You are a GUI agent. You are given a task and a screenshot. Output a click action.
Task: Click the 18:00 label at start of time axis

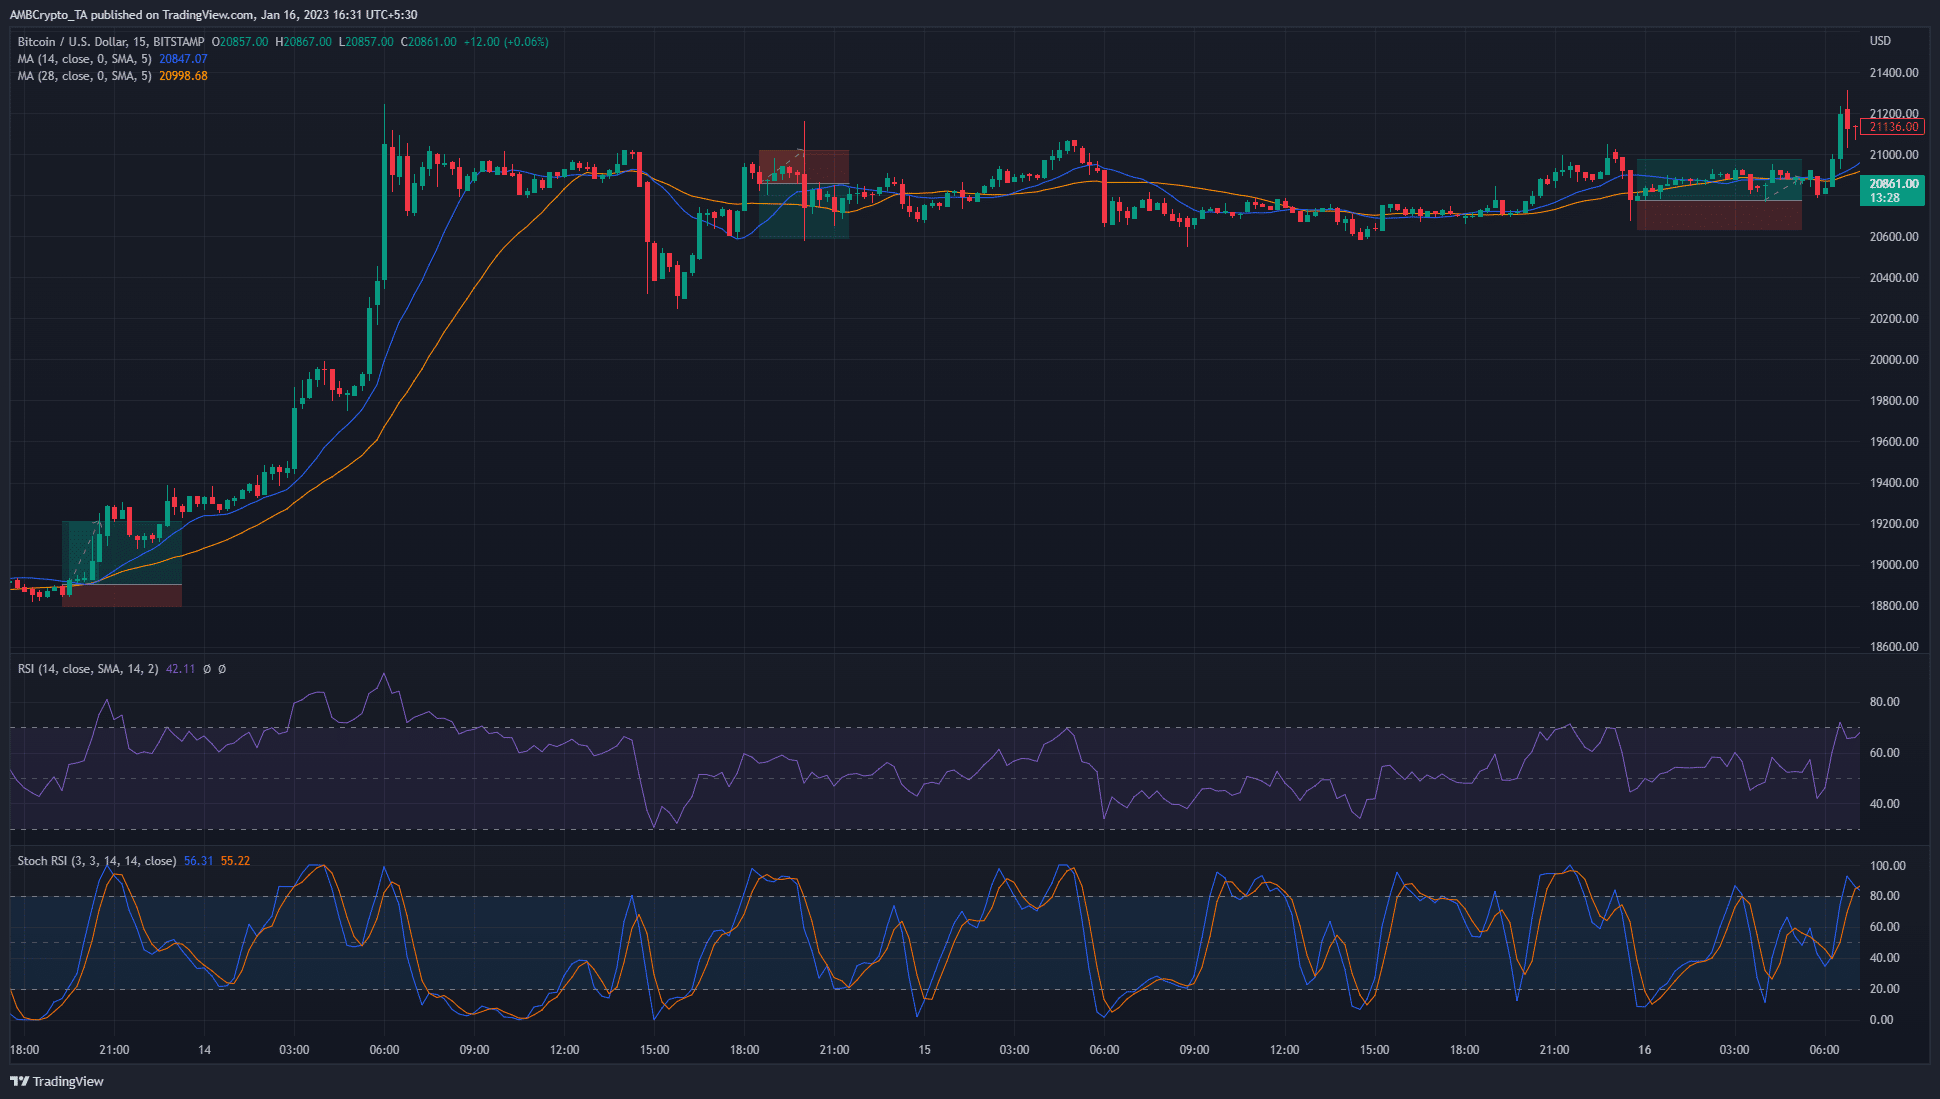[x=24, y=1050]
